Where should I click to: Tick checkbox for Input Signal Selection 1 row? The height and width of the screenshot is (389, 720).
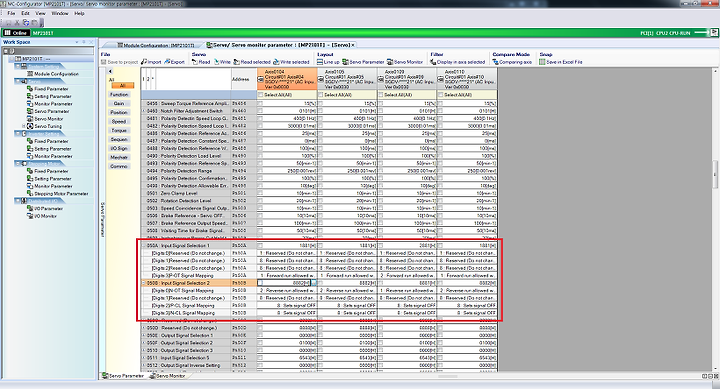[260, 246]
